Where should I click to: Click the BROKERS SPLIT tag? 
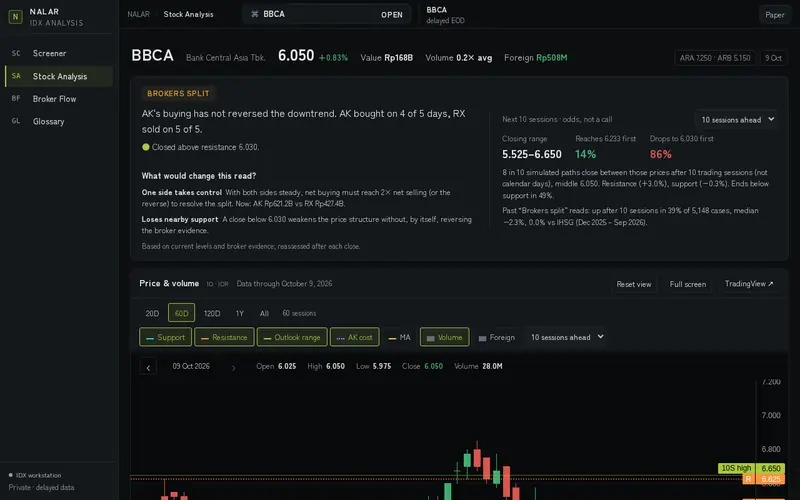(x=178, y=93)
